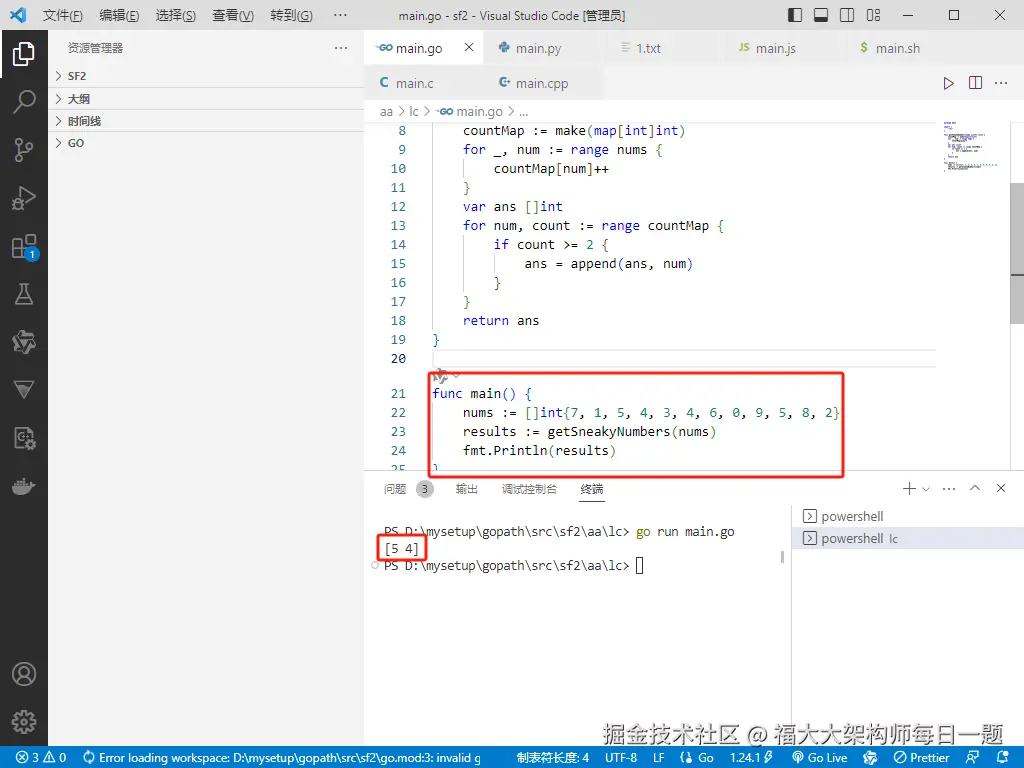Open notifications bell in status bar
Viewport: 1024px width, 768px height.
[x=1004, y=758]
